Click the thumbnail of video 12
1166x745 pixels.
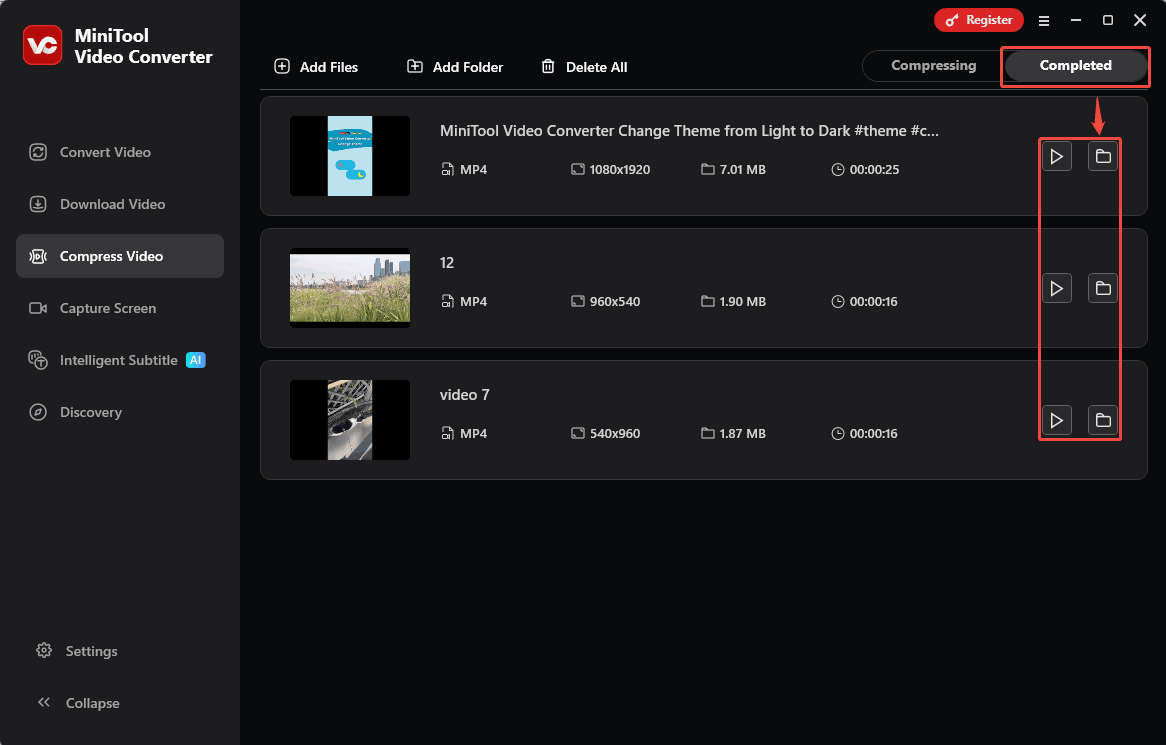click(x=349, y=288)
